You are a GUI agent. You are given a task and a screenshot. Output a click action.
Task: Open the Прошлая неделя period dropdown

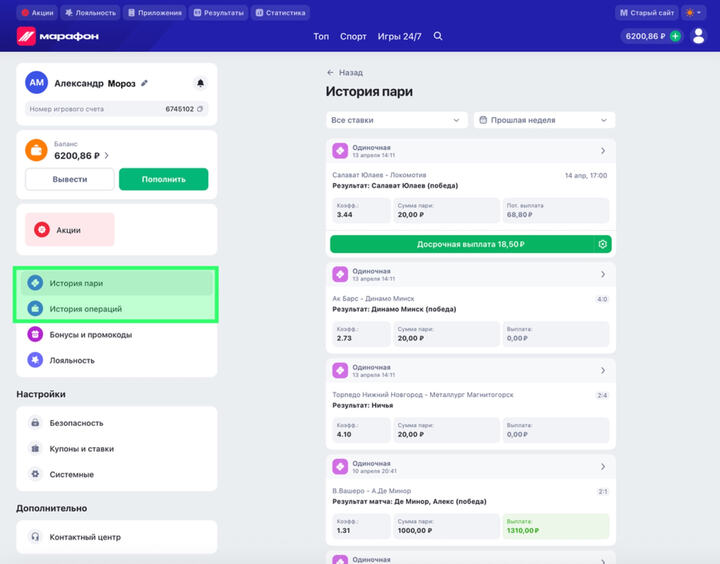[x=545, y=120]
